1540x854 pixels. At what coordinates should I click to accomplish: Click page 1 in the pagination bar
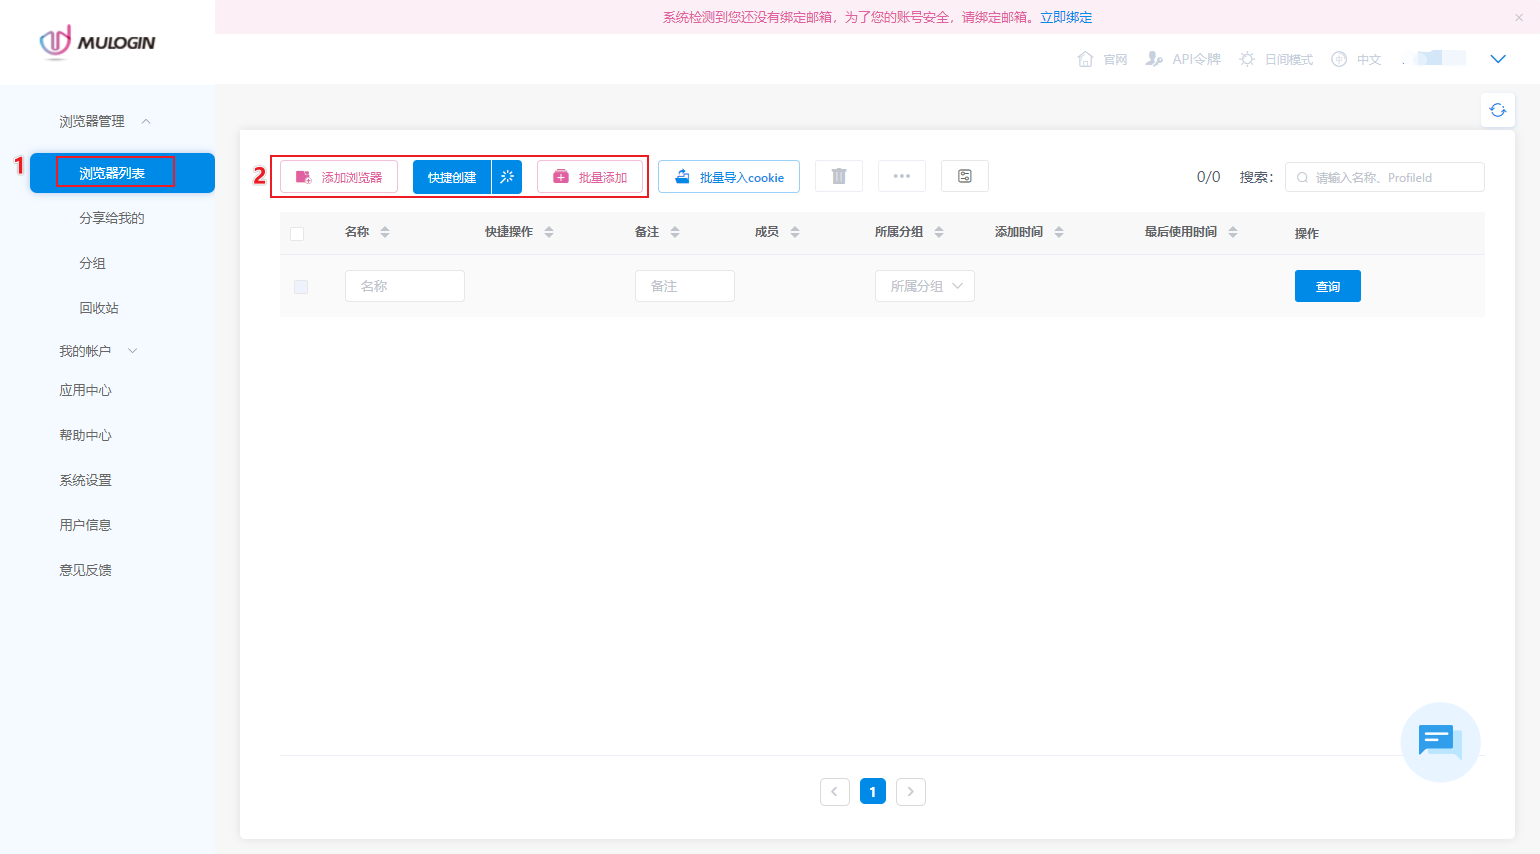[x=872, y=791]
